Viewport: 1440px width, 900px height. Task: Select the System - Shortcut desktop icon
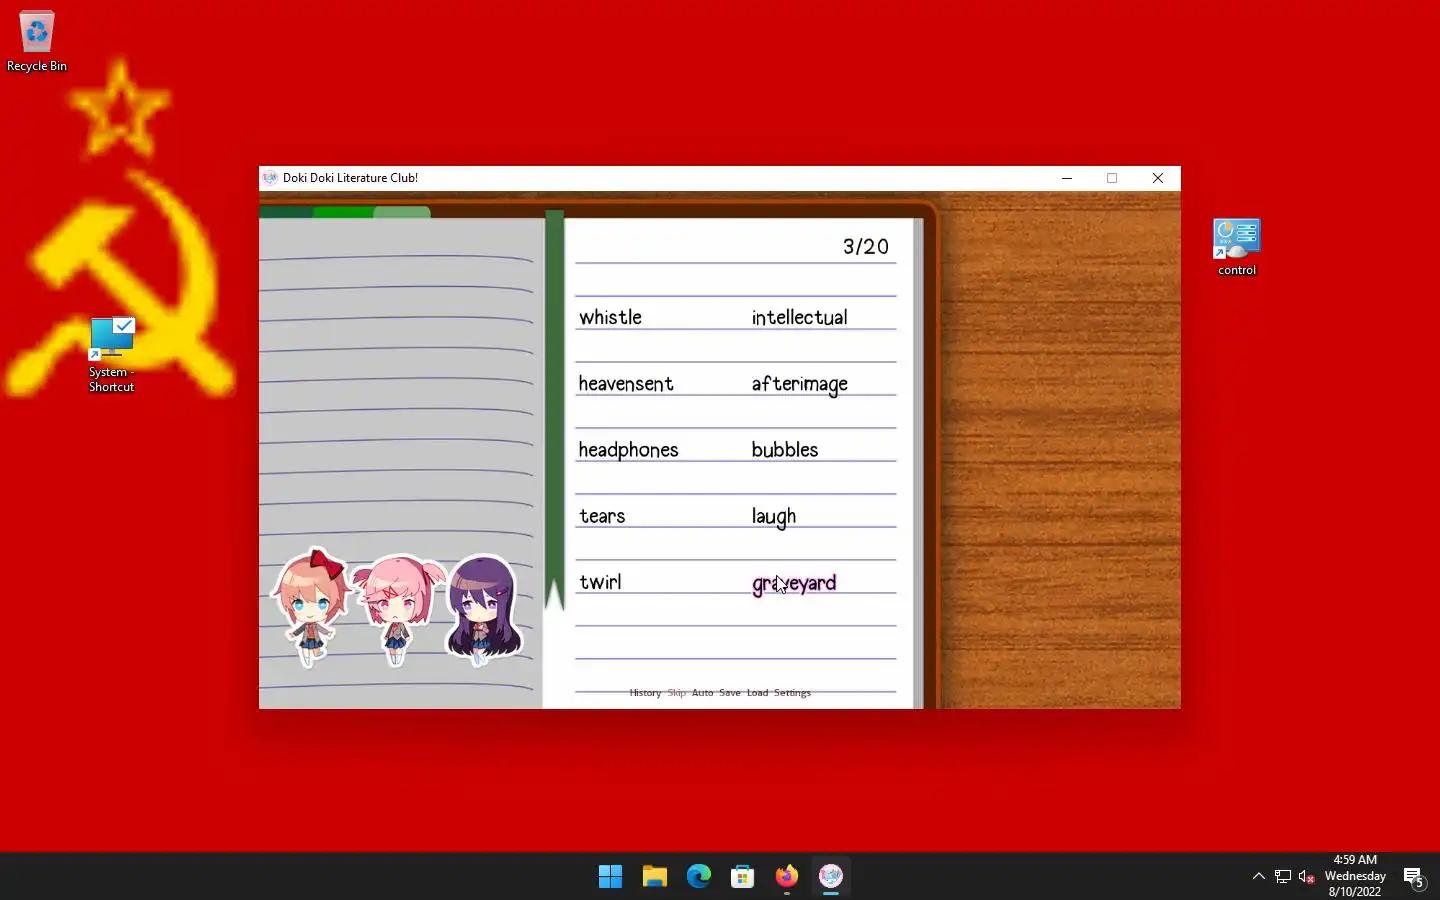(x=111, y=355)
